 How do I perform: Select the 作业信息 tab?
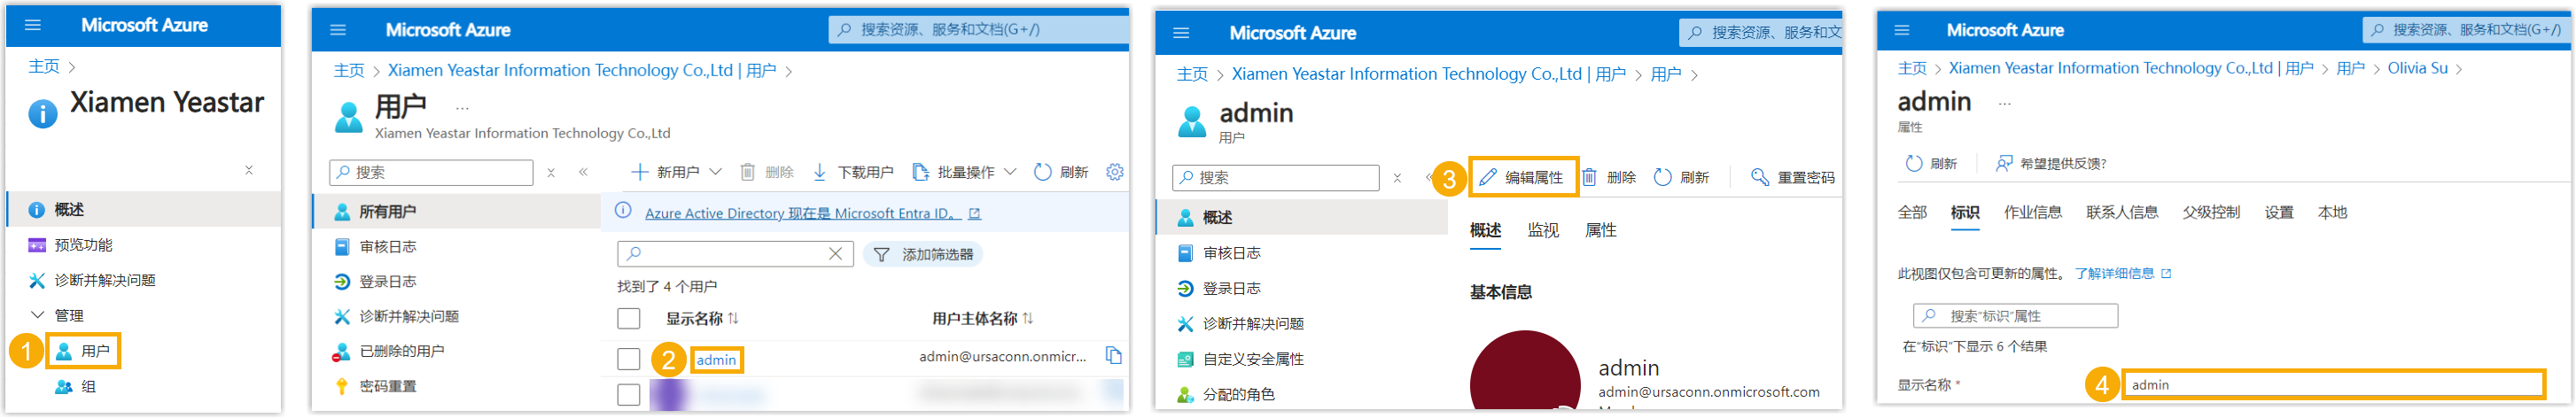point(2032,213)
